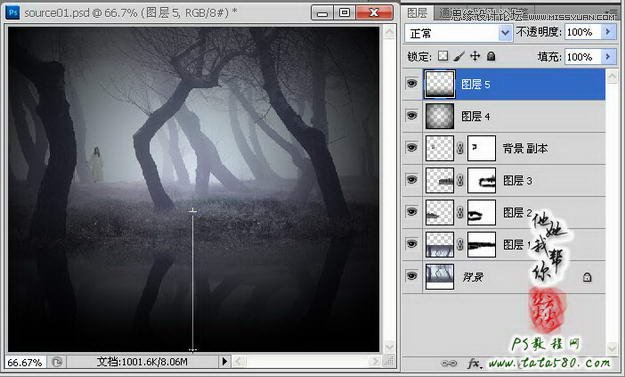
Task: Hide 图层 5 with its eye icon
Action: [x=412, y=84]
